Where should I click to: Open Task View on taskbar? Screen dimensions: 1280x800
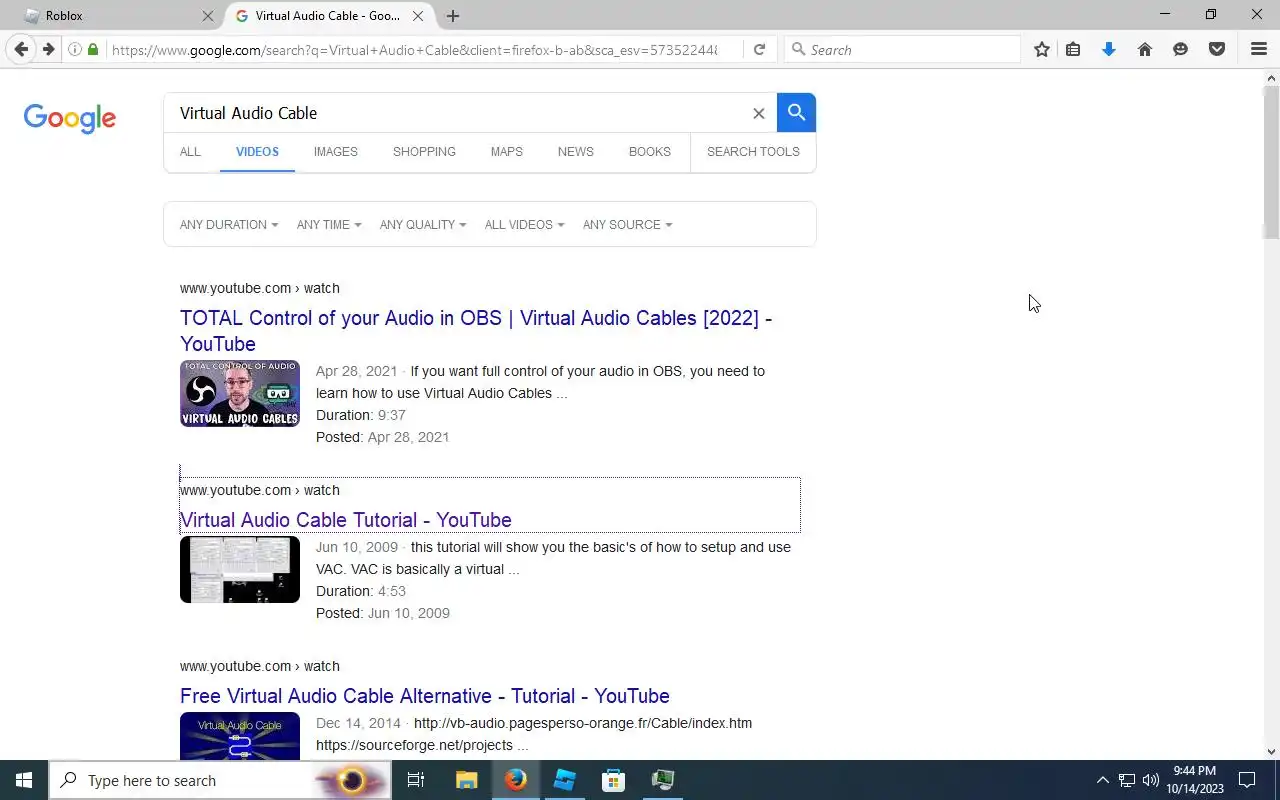pyautogui.click(x=416, y=780)
